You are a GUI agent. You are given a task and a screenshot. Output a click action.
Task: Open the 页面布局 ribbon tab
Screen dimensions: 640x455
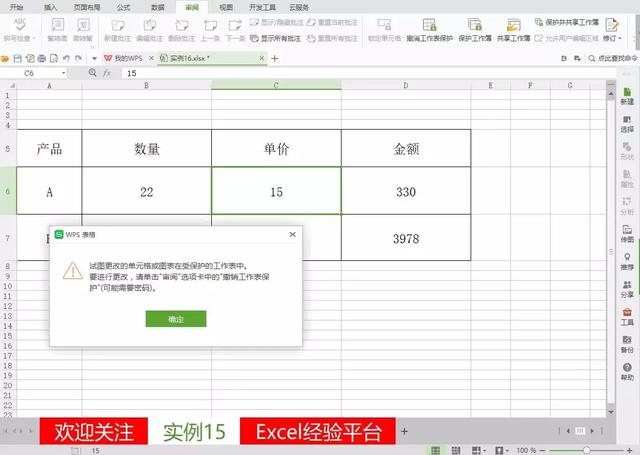click(87, 7)
